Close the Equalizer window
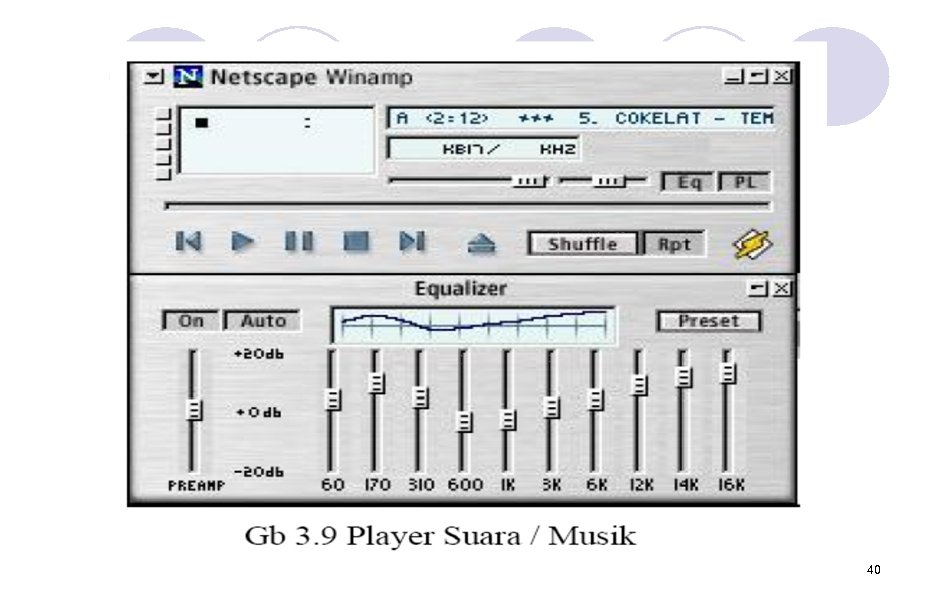The height and width of the screenshot is (612, 936). tap(781, 288)
